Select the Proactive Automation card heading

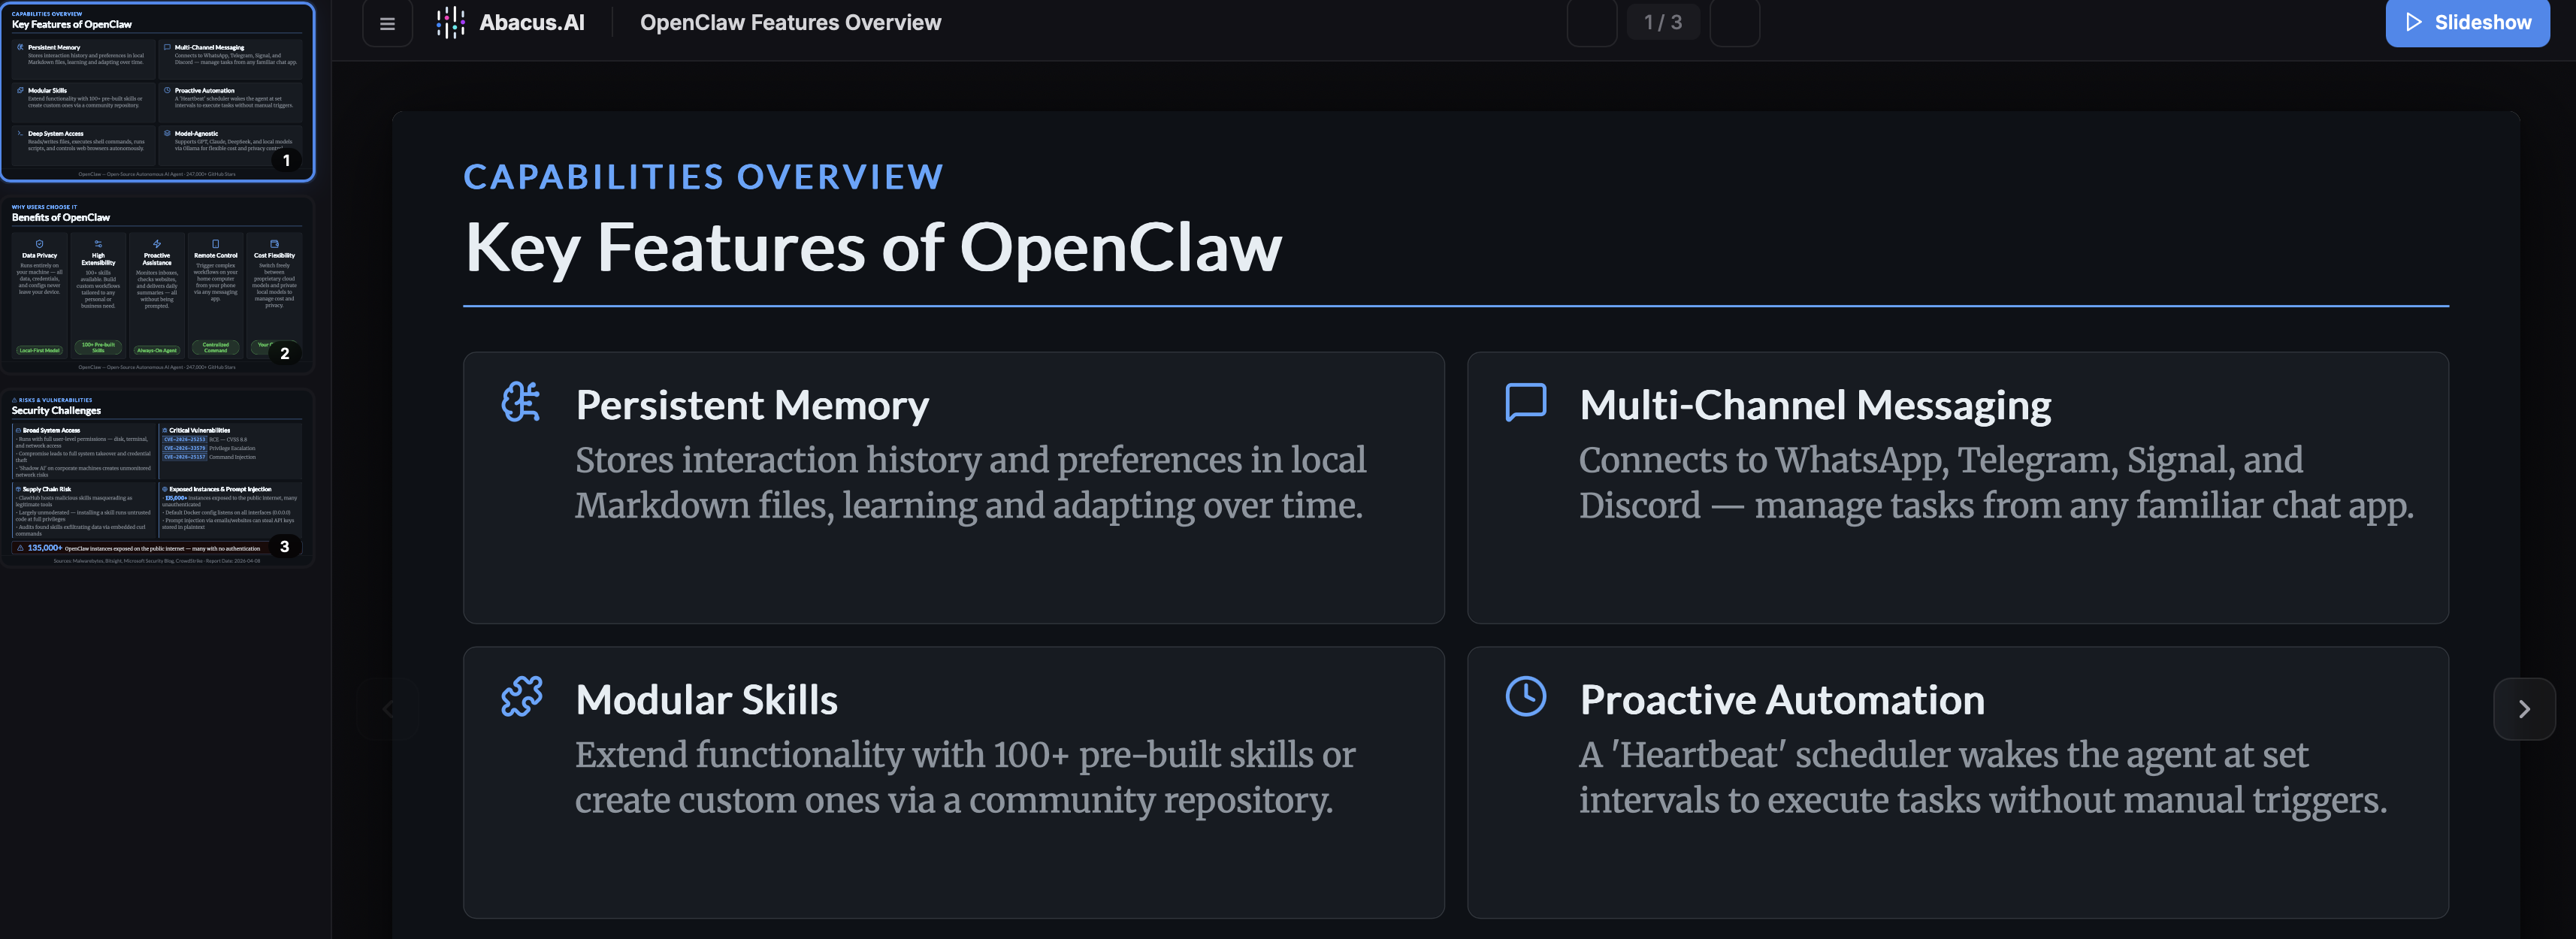point(1781,700)
